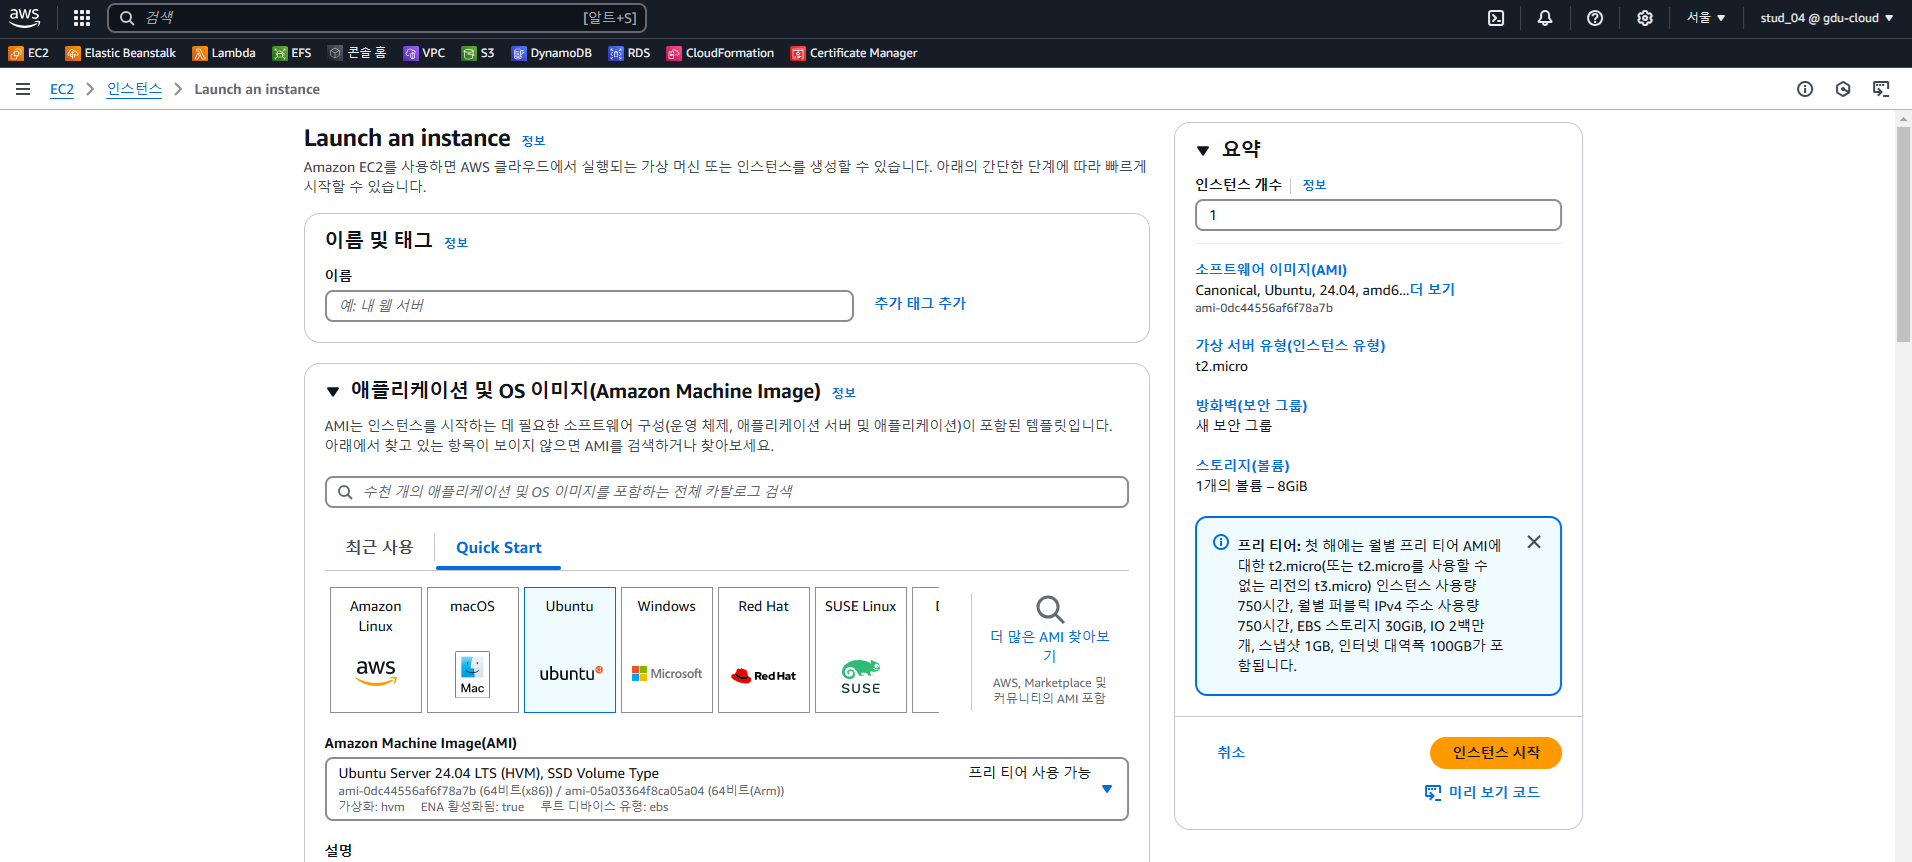Focus the instance name input field
Image resolution: width=1912 pixels, height=862 pixels.
pyautogui.click(x=589, y=306)
